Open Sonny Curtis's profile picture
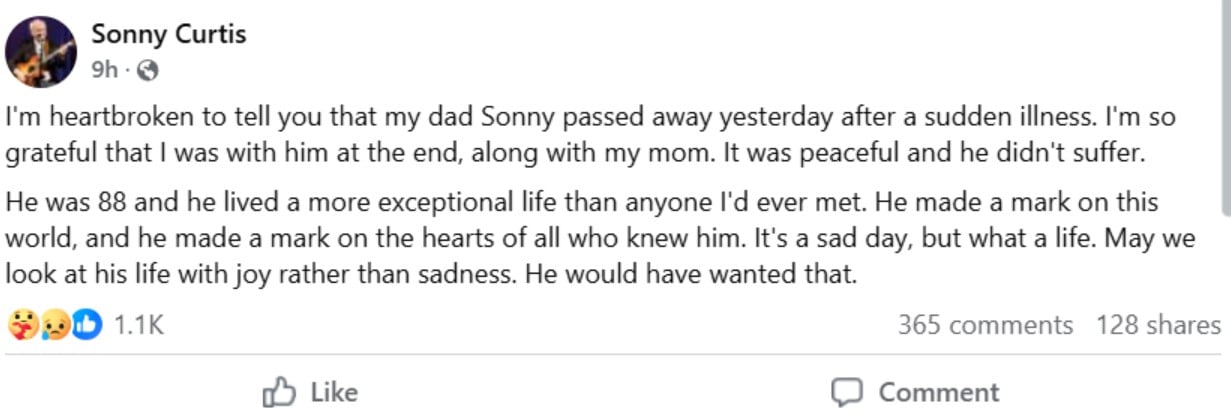1231x412 pixels. point(41,52)
